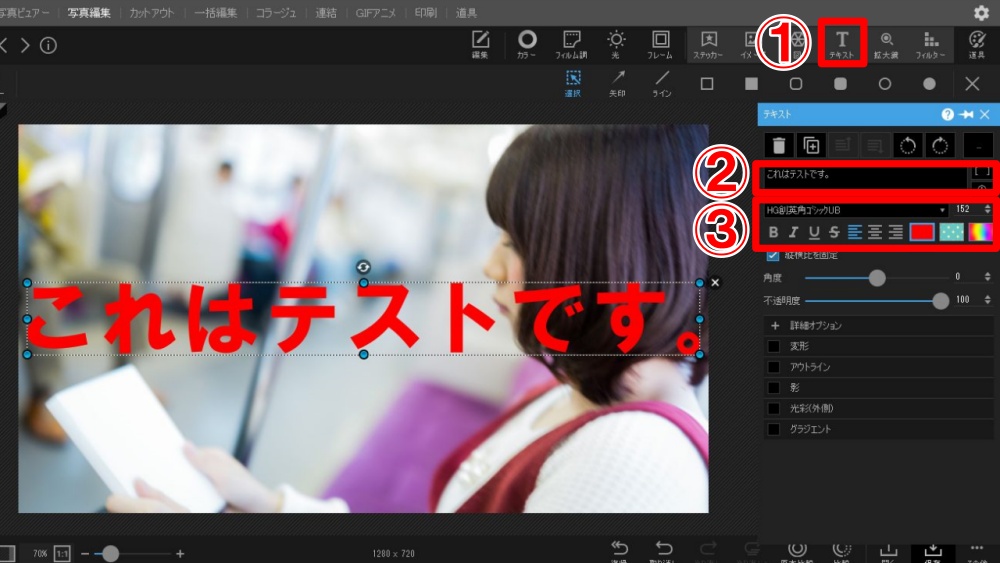Open the フィルム調 (Film) effects tool
The height and width of the screenshot is (563, 1000).
571,44
